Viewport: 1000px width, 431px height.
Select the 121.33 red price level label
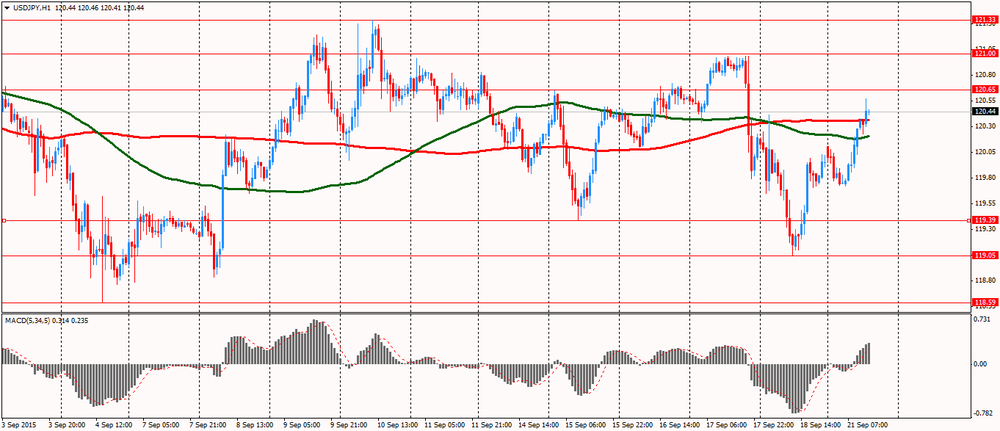[985, 20]
